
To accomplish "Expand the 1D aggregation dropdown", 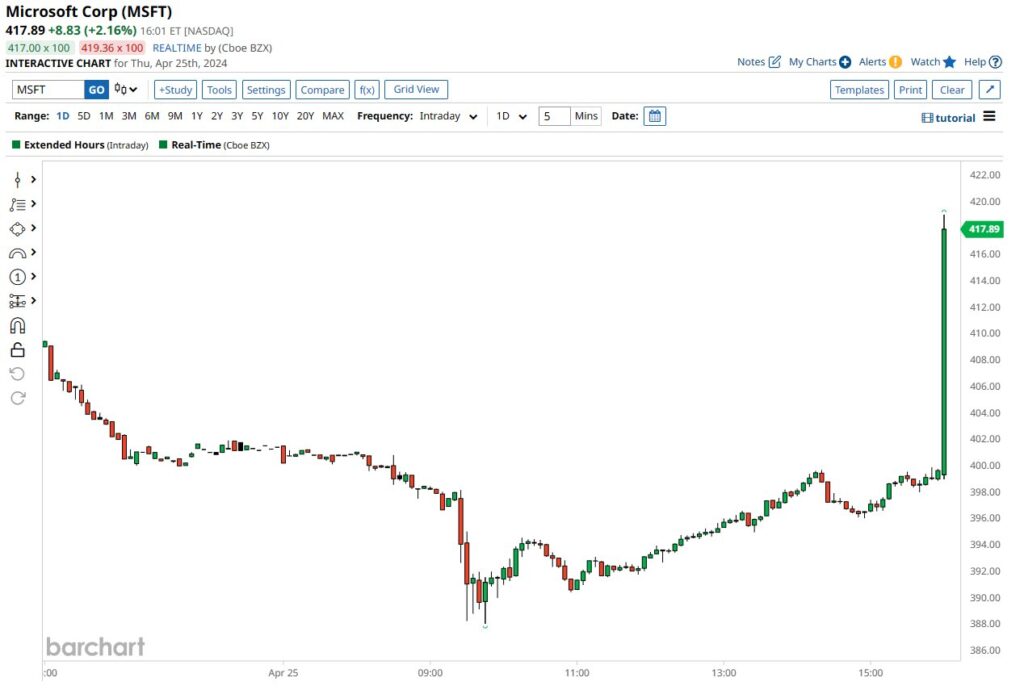I will point(511,116).
